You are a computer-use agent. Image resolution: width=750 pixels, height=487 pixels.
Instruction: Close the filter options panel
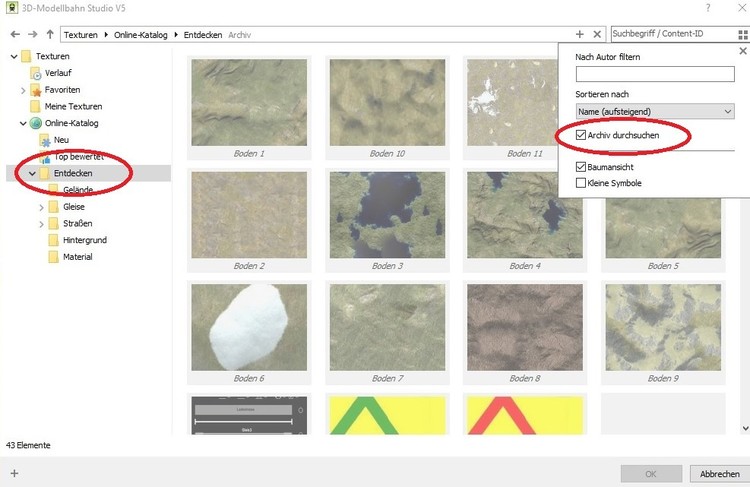click(x=743, y=51)
